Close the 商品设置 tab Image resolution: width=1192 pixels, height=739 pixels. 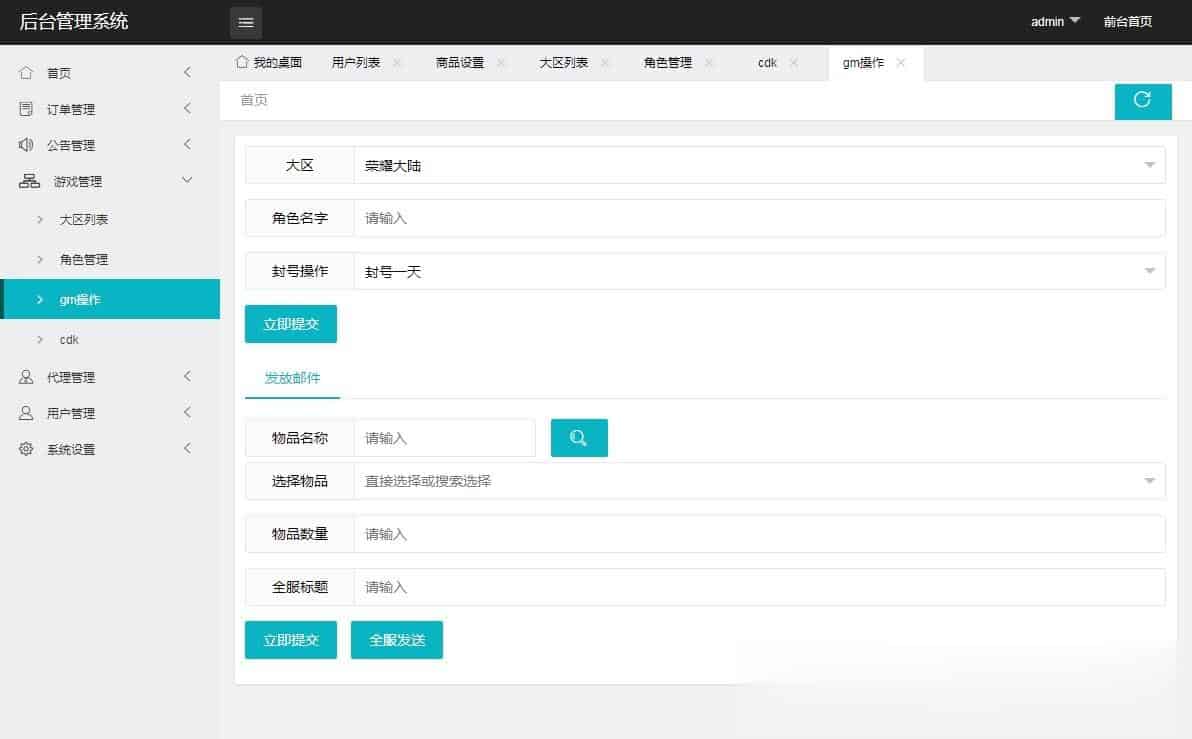[x=501, y=62]
